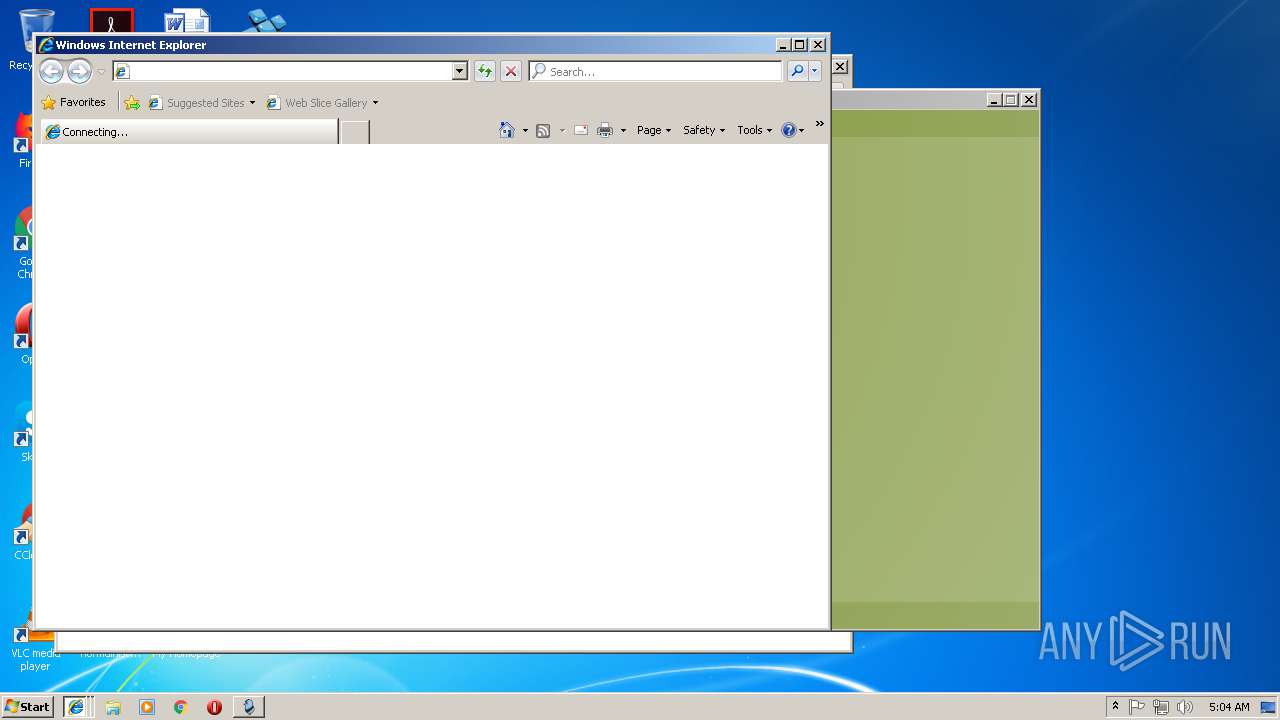1280x720 pixels.
Task: Expand Print options dropdown arrow
Action: click(x=623, y=131)
